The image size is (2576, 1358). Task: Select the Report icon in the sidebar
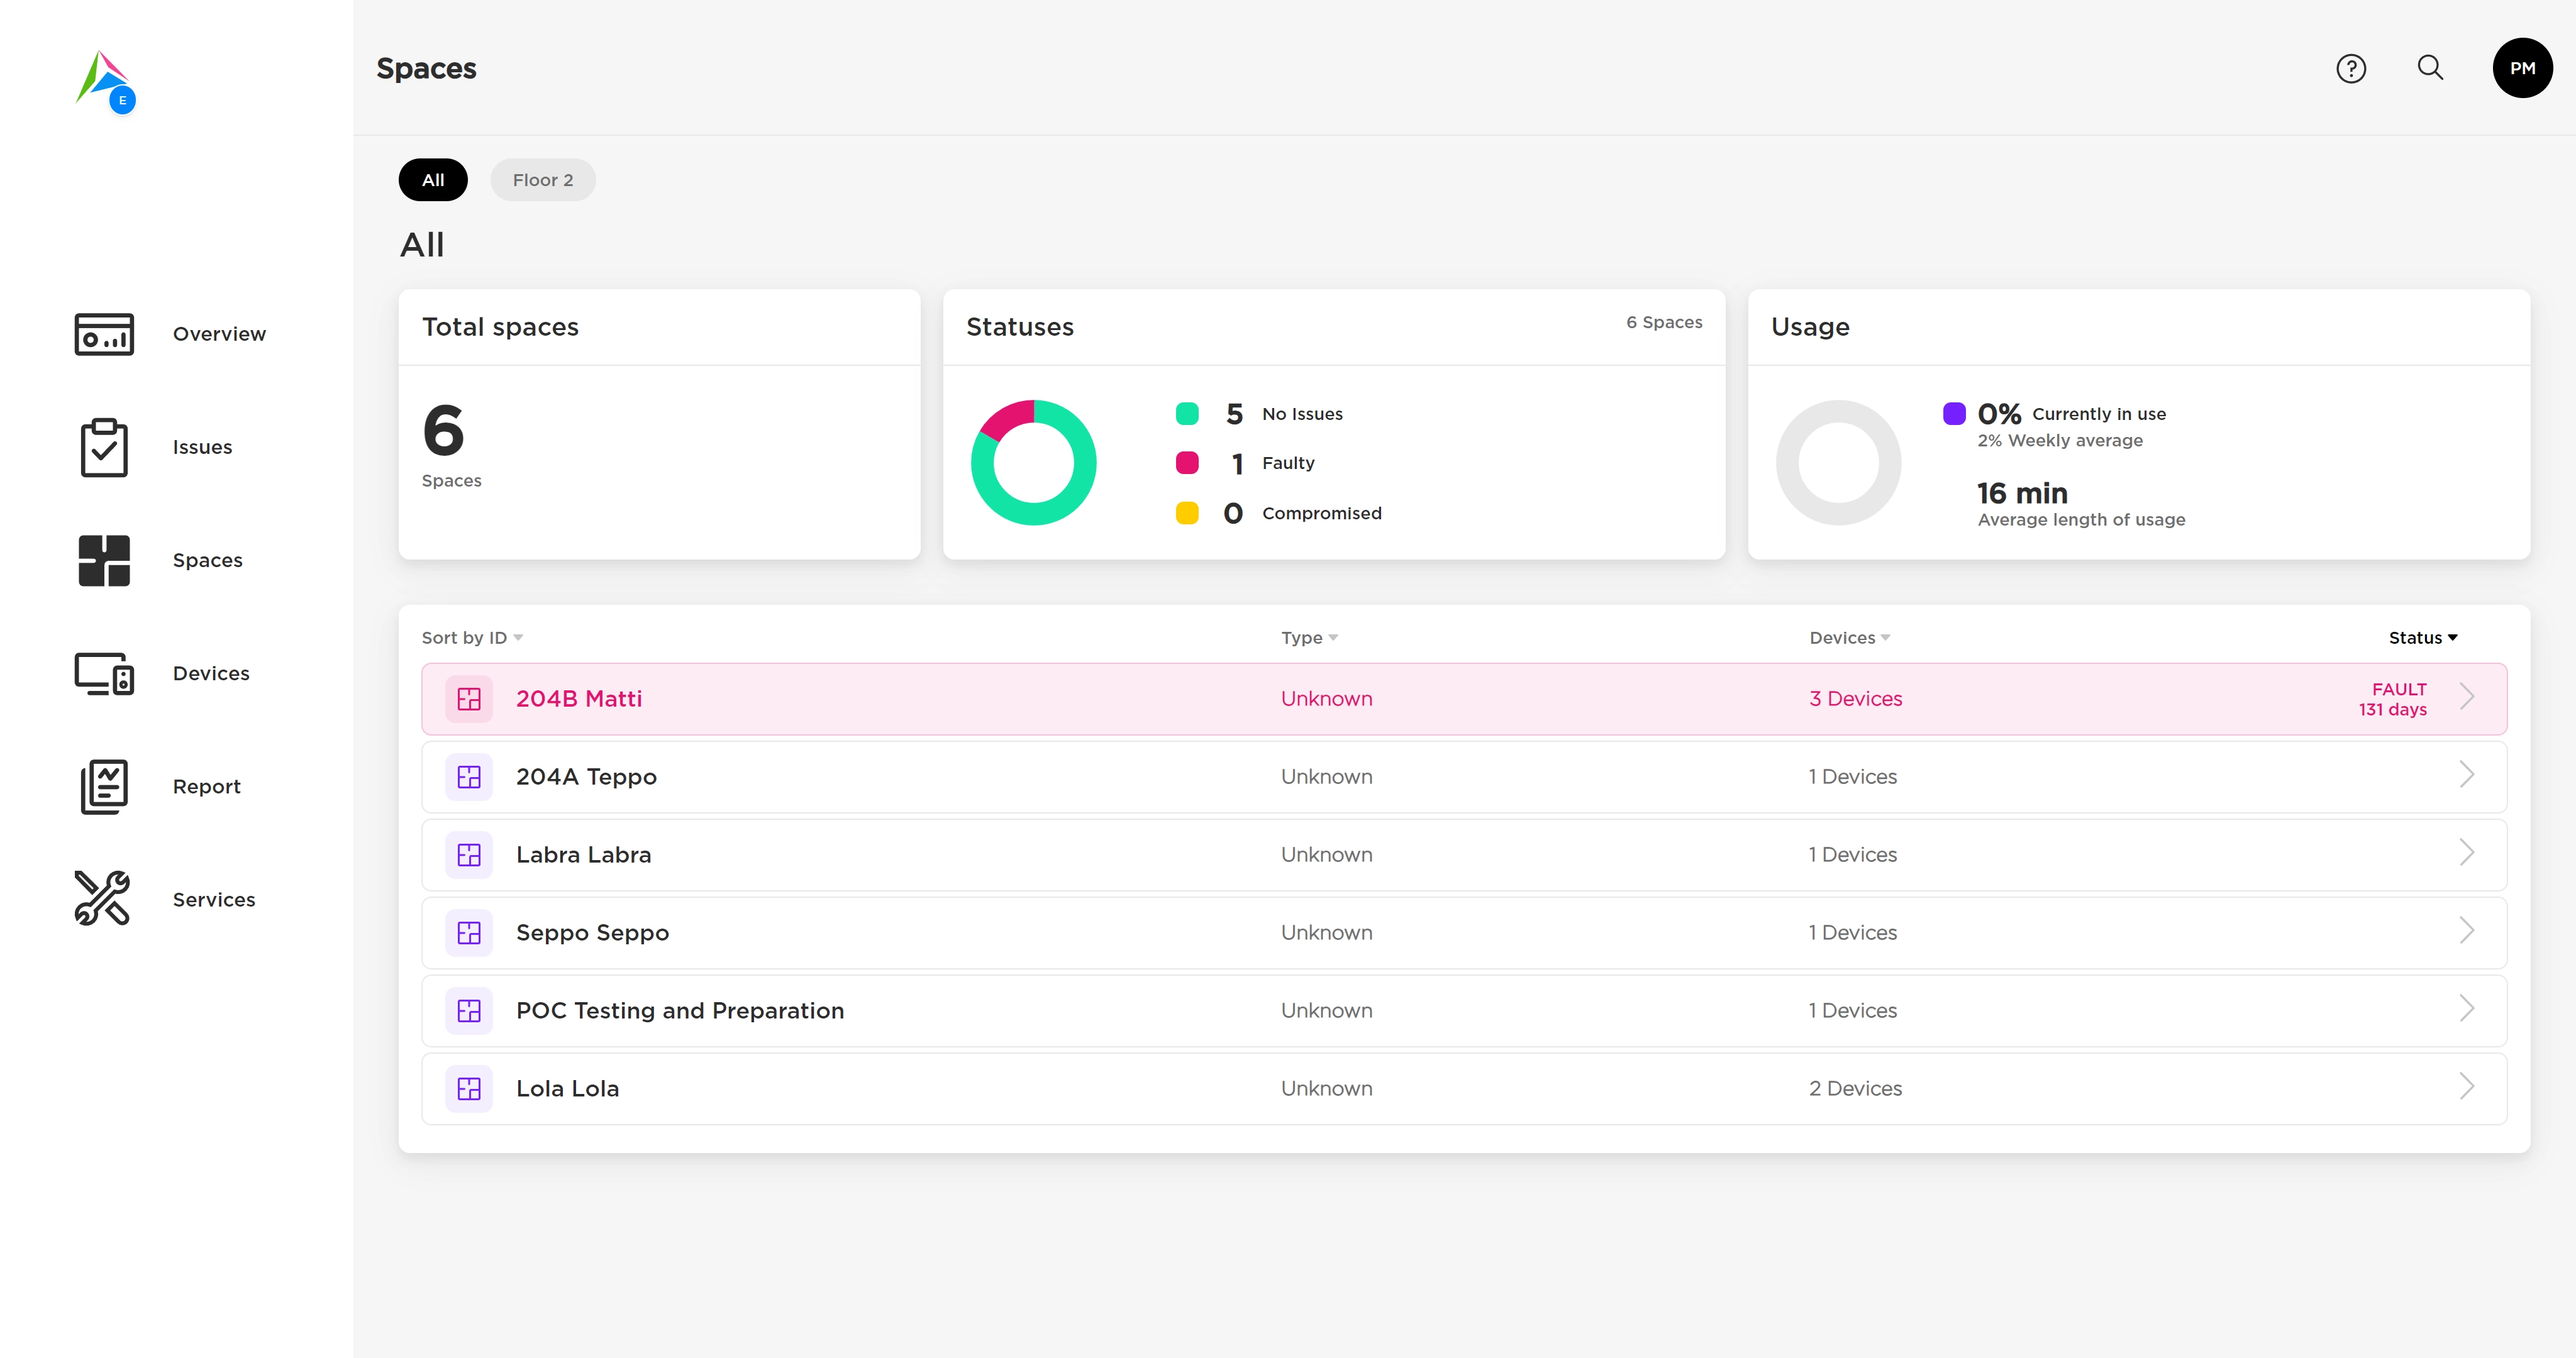[x=104, y=786]
